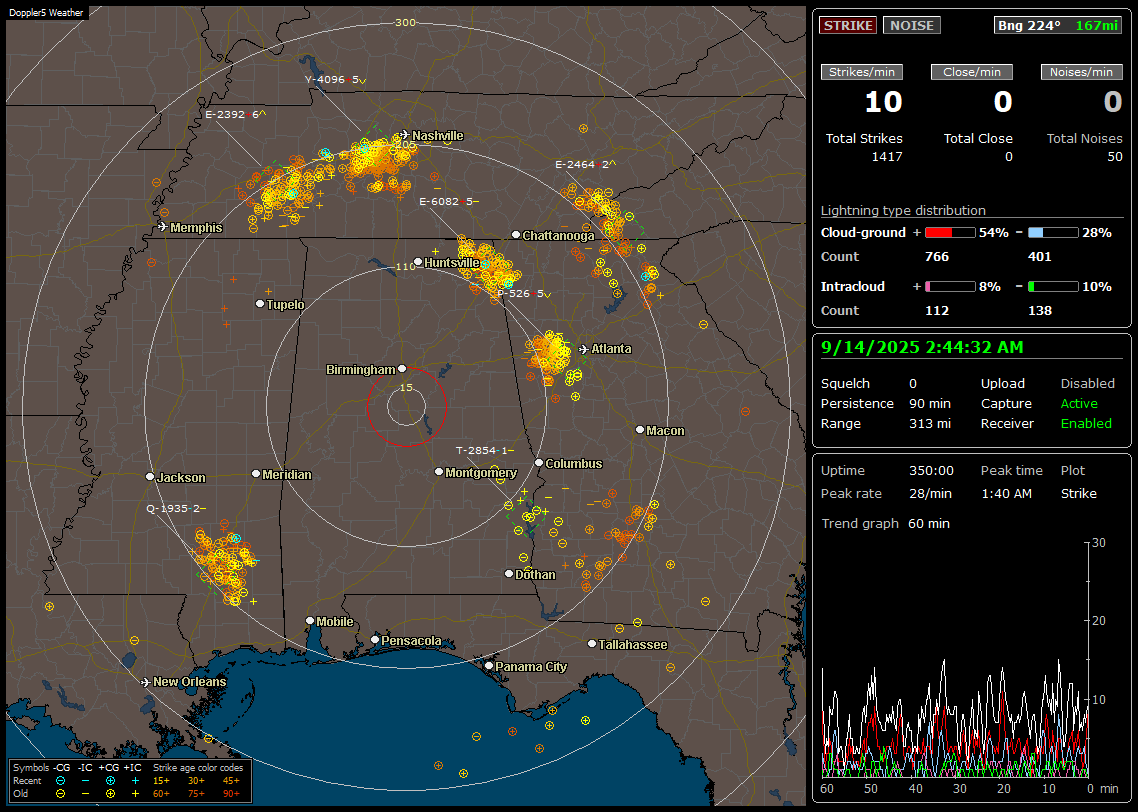Click the Receiver status Enabled

click(1086, 424)
